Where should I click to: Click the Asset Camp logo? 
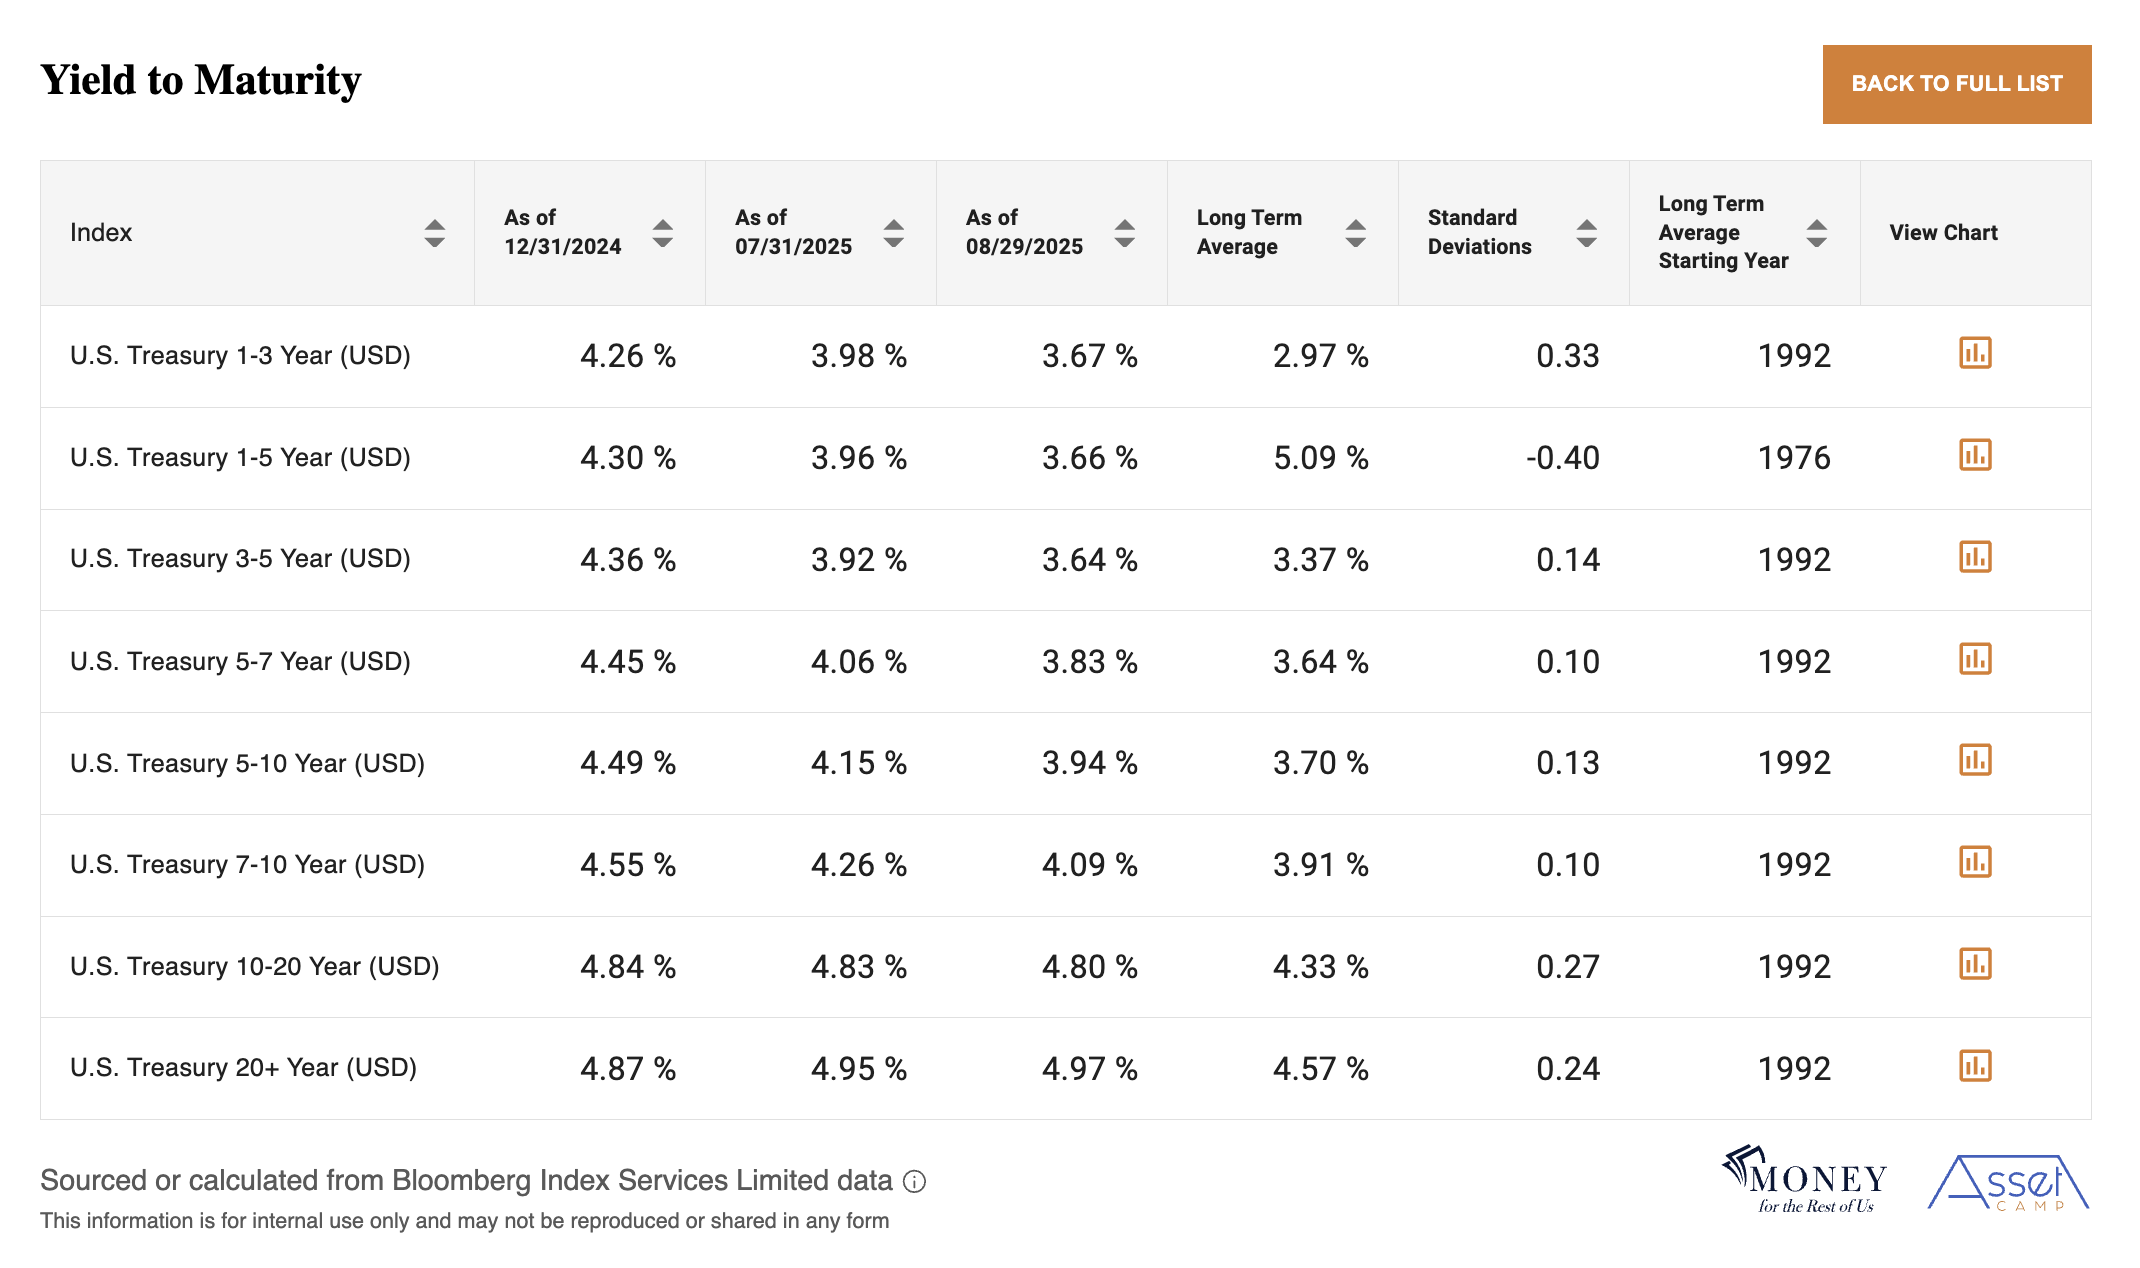point(2008,1183)
